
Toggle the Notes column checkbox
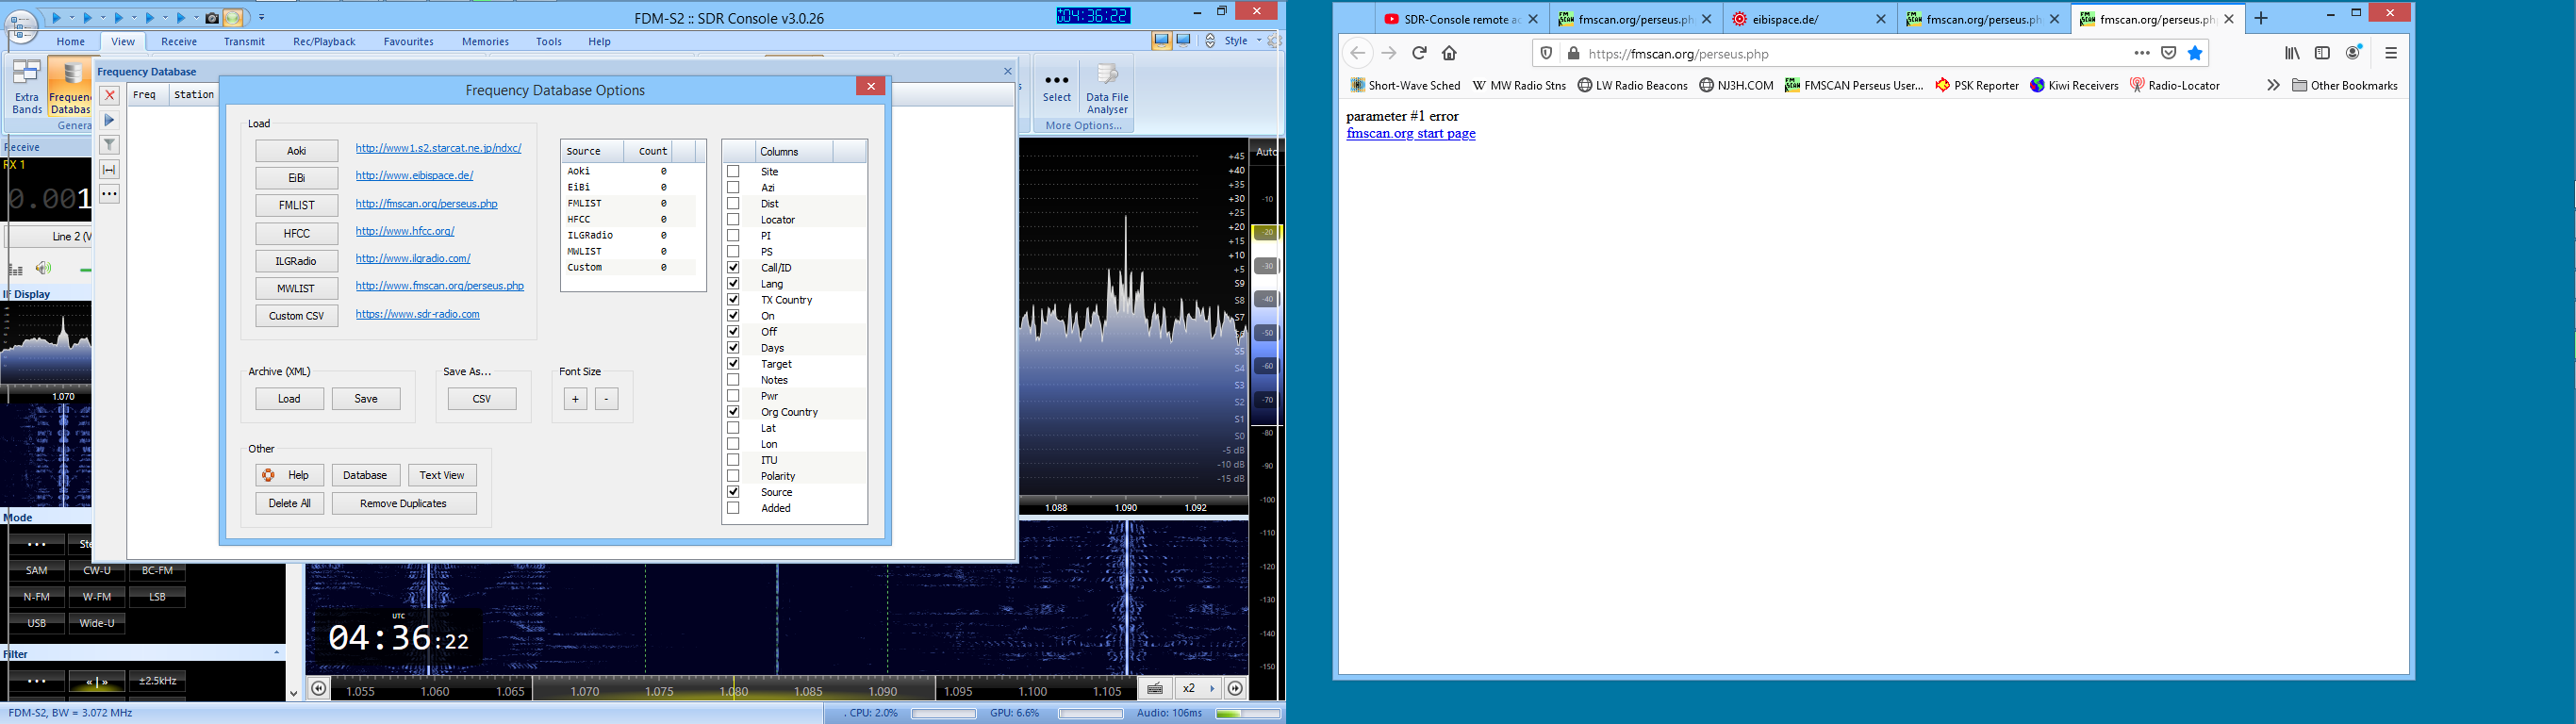(733, 380)
